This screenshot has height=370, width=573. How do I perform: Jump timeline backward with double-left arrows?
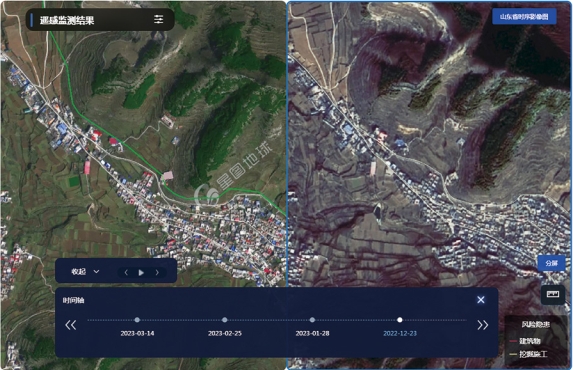(x=71, y=325)
